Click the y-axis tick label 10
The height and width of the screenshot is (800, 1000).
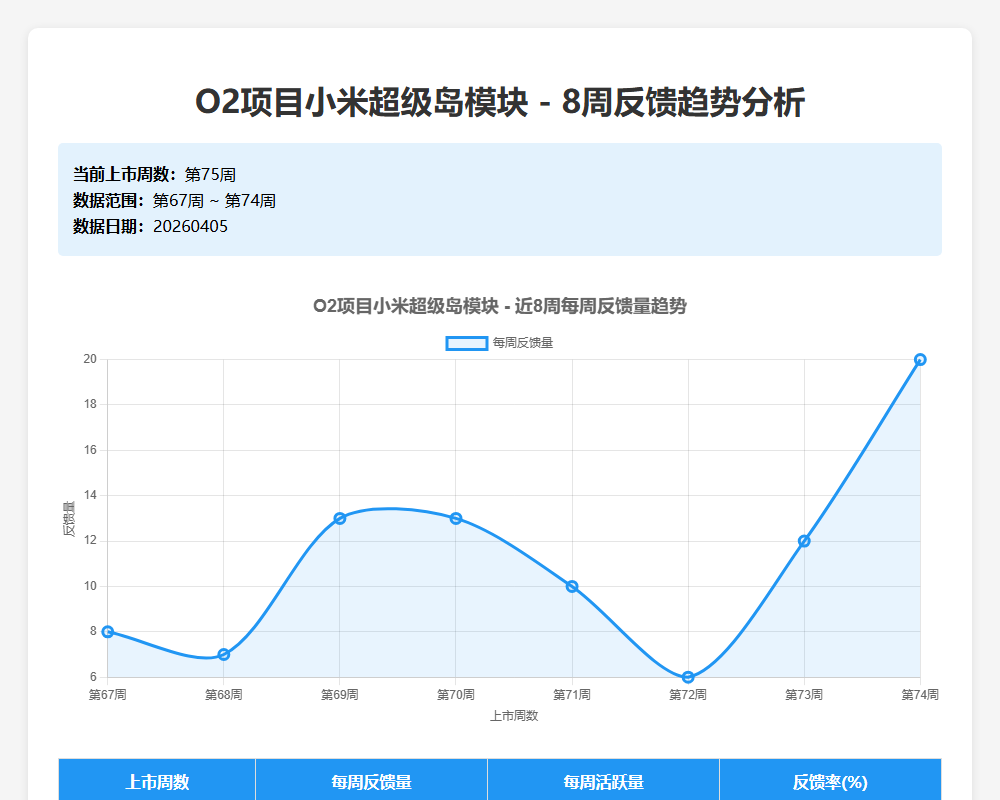tap(90, 586)
